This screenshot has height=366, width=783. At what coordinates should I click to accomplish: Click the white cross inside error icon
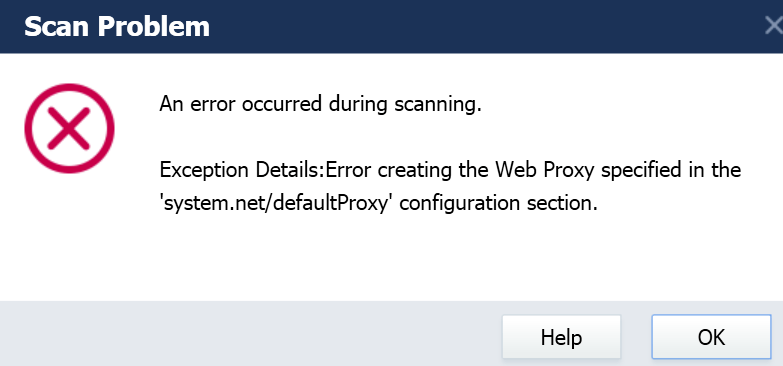tap(69, 128)
